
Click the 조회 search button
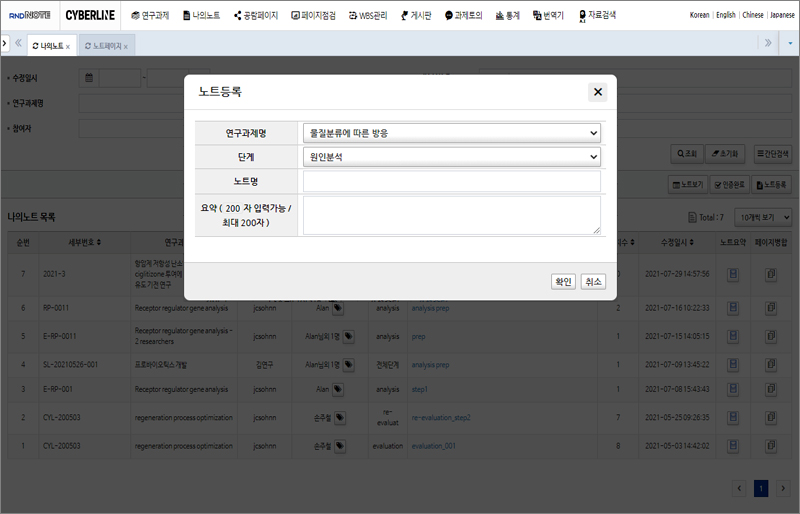(685, 154)
